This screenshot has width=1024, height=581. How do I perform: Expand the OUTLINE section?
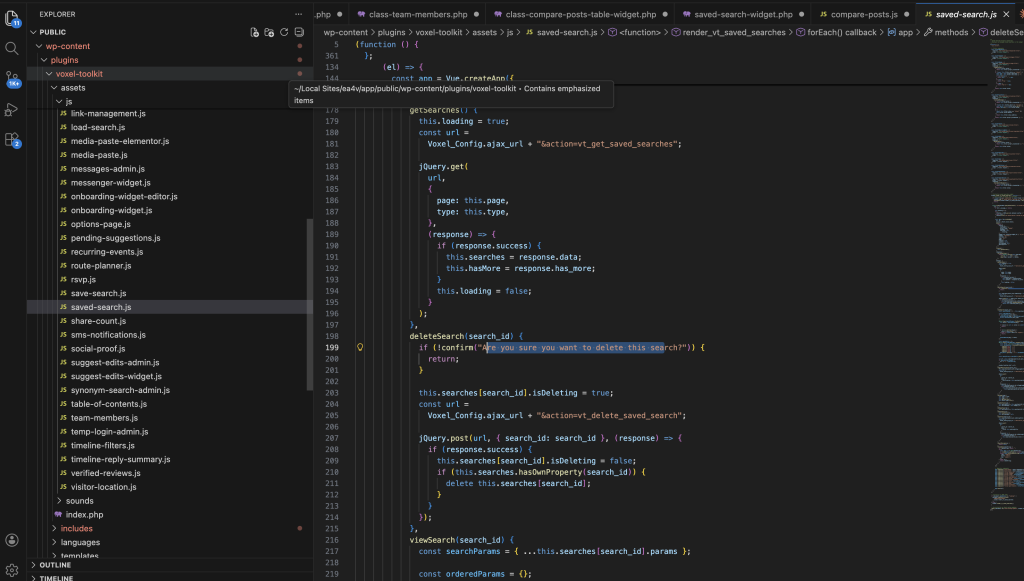55,565
